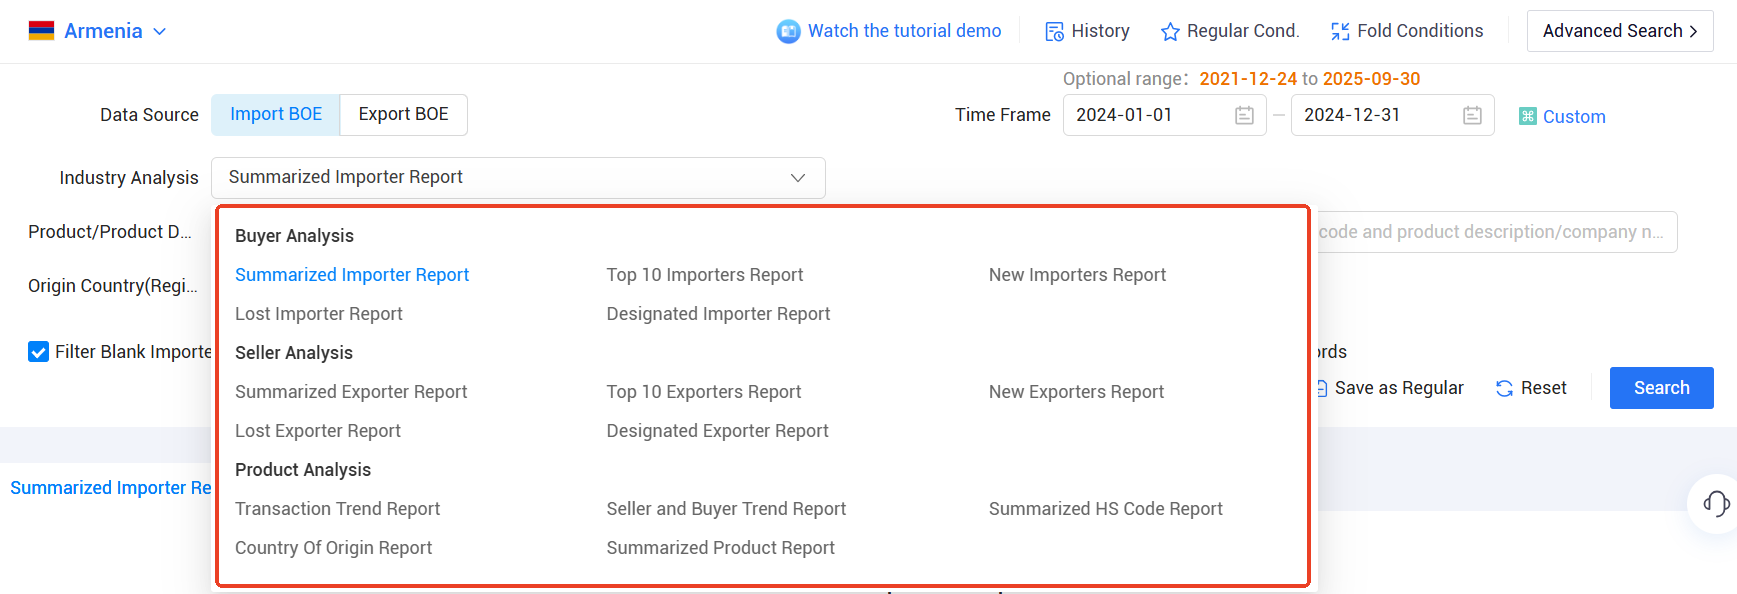Choose Summarized HS Code Report
This screenshot has height=594, width=1737.
click(1106, 509)
